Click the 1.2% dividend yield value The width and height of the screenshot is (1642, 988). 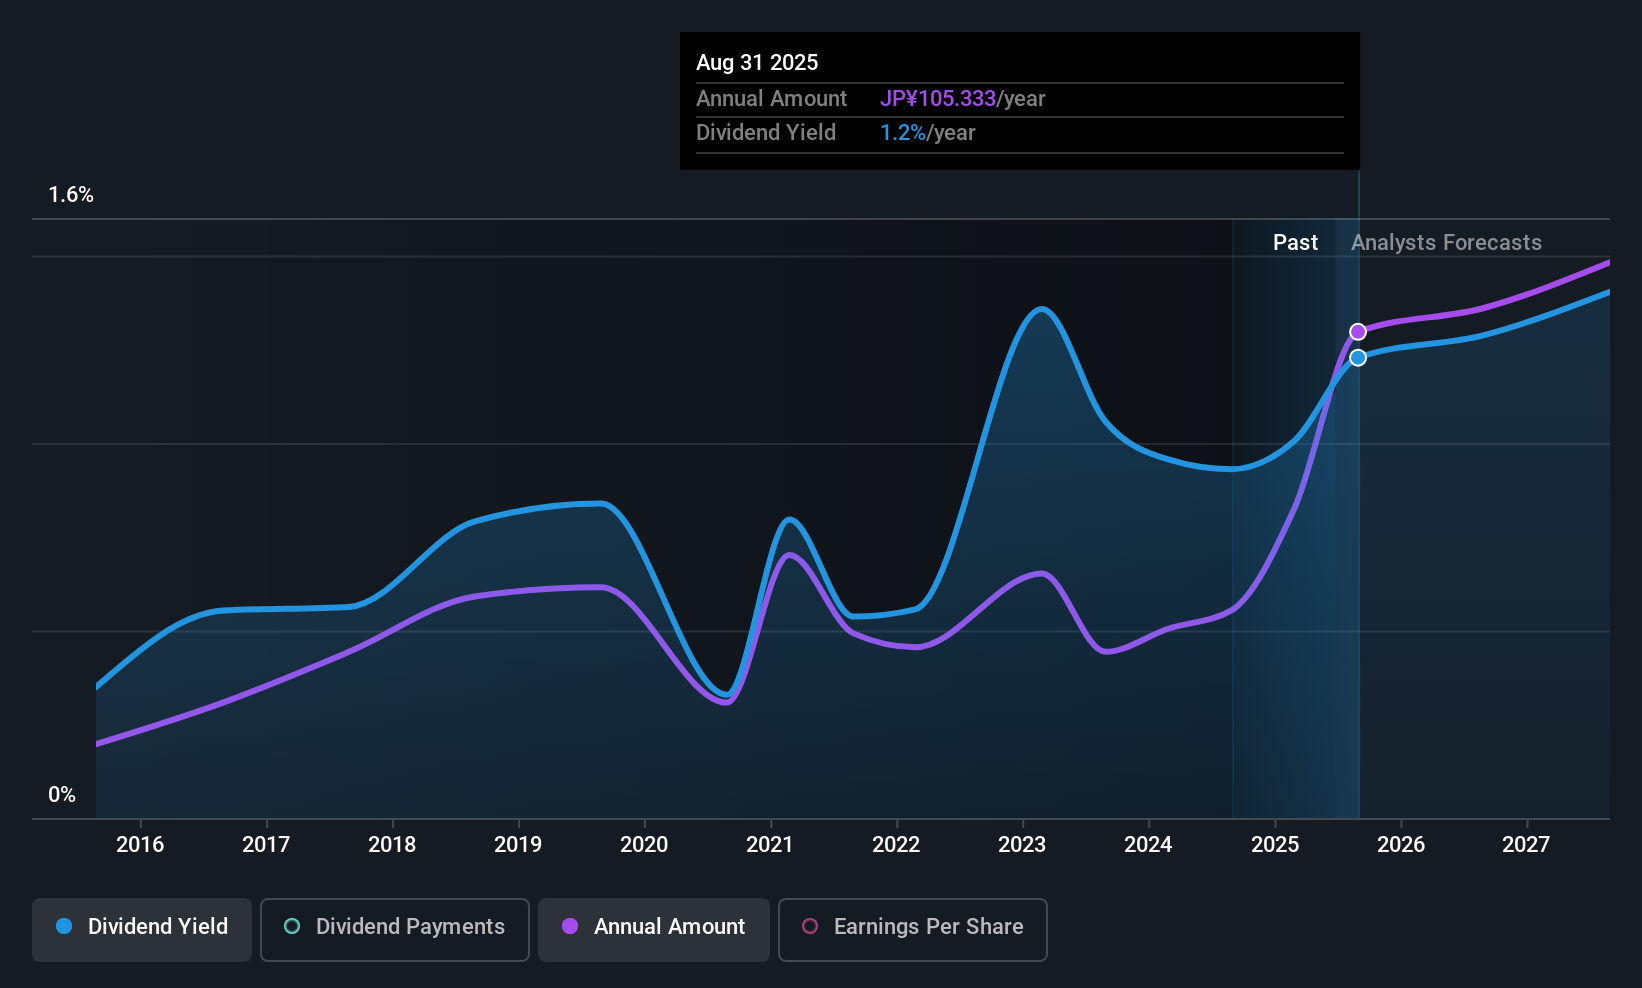pos(903,132)
